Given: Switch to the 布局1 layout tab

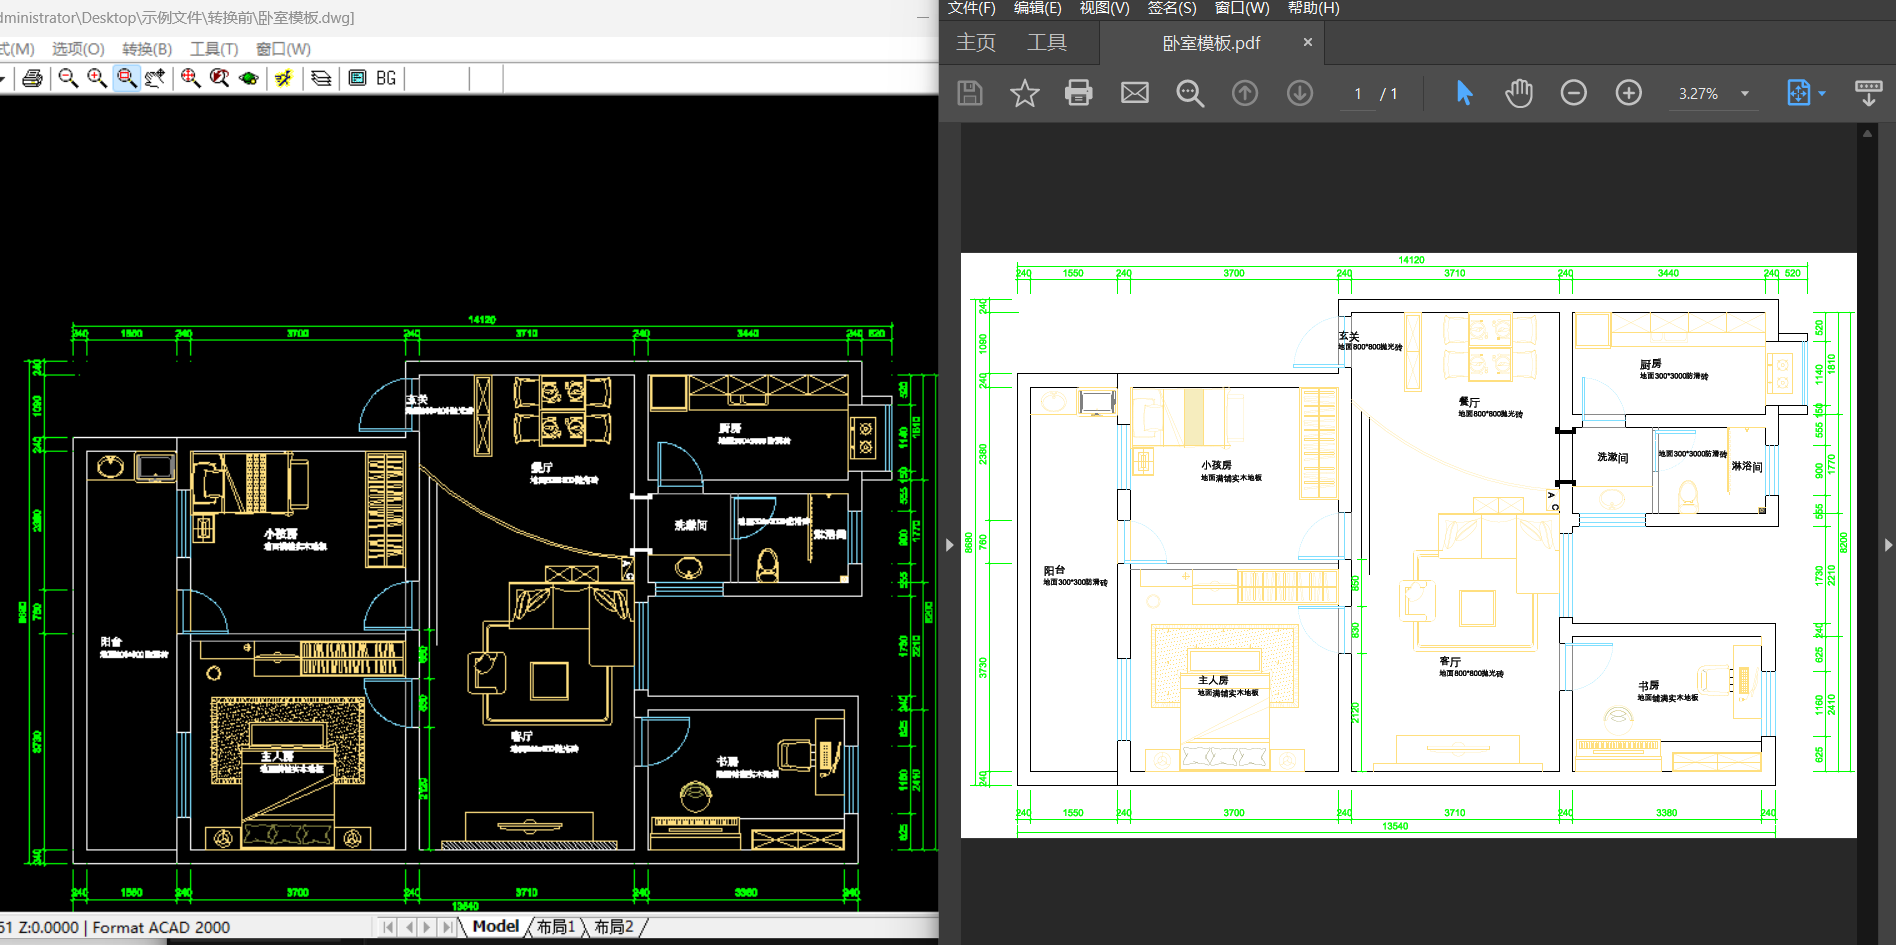Looking at the screenshot, I should point(556,927).
